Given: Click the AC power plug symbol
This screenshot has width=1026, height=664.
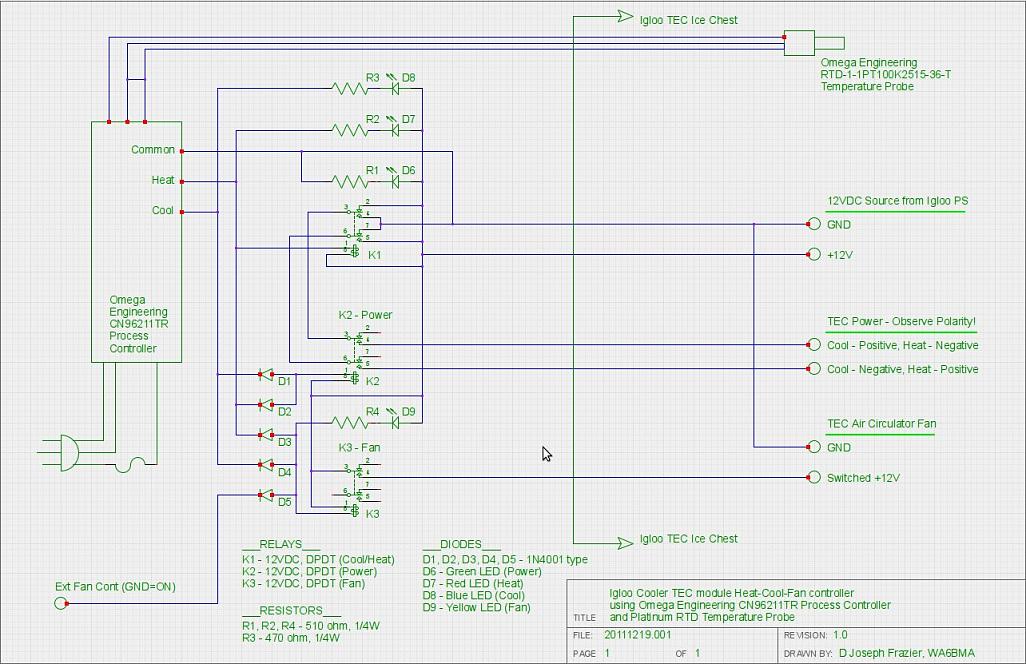Looking at the screenshot, I should [x=64, y=452].
